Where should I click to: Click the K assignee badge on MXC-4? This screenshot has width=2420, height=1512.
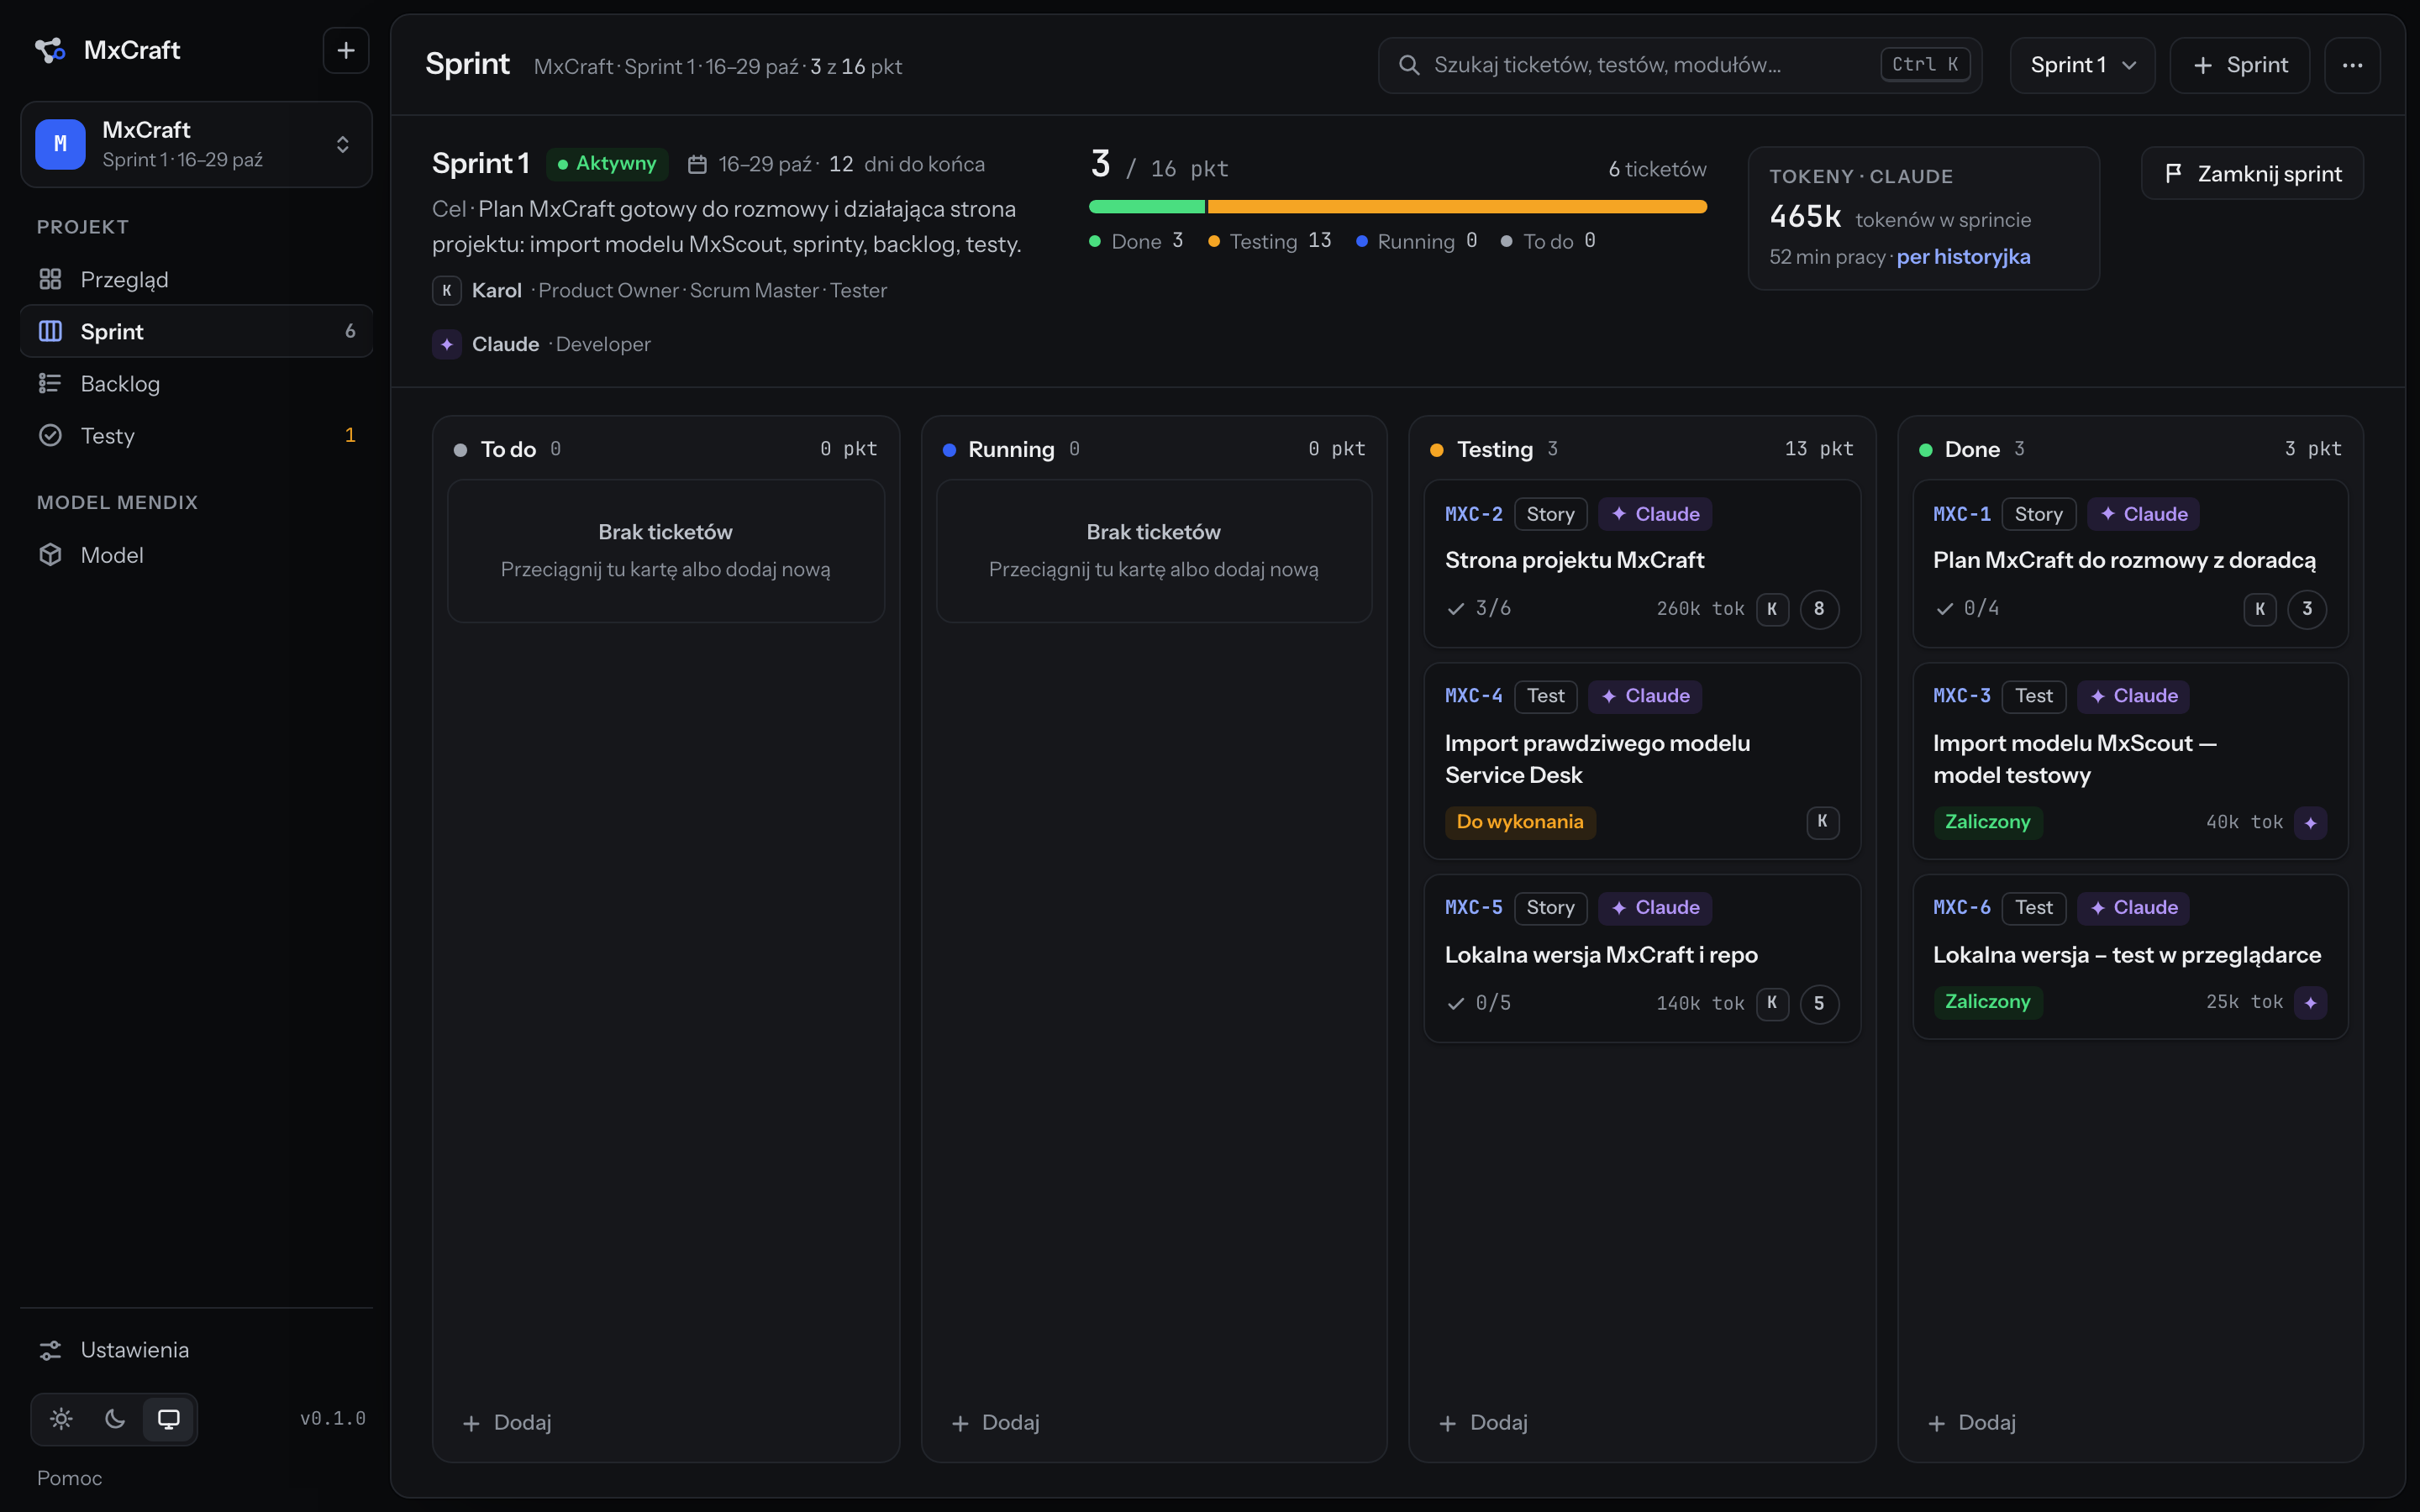[1822, 822]
